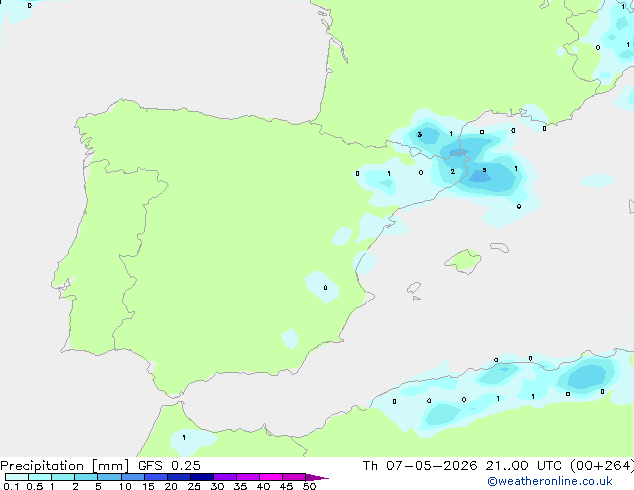Click the Menorca island outline on the map
This screenshot has height=490, width=634.
500,247
